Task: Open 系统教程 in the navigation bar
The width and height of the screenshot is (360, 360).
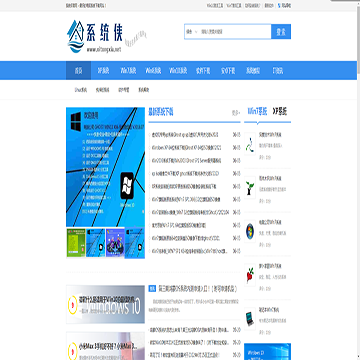Action: [253, 71]
